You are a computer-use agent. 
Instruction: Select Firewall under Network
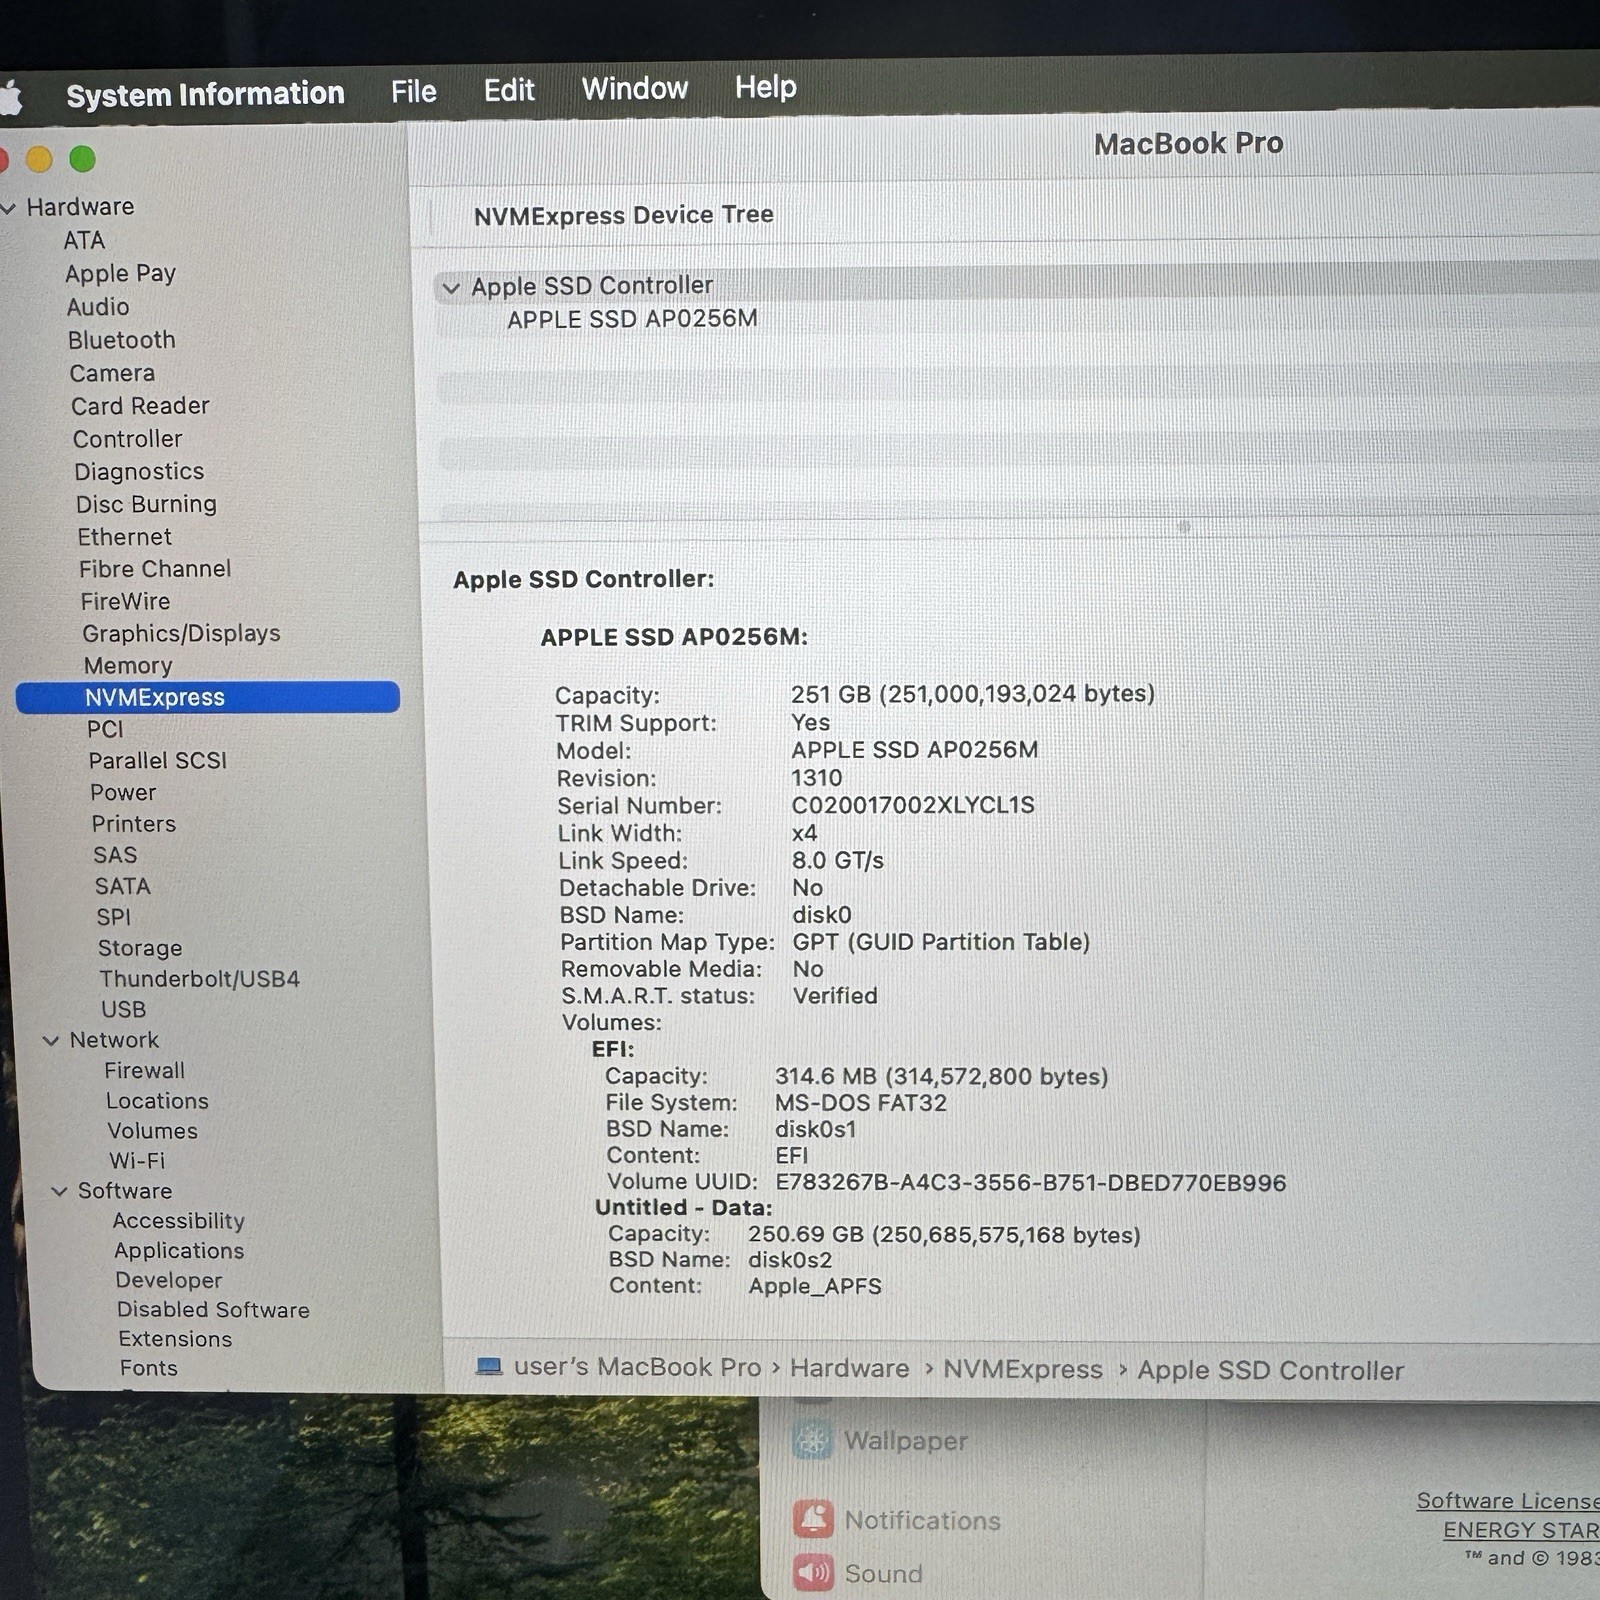coord(144,1071)
